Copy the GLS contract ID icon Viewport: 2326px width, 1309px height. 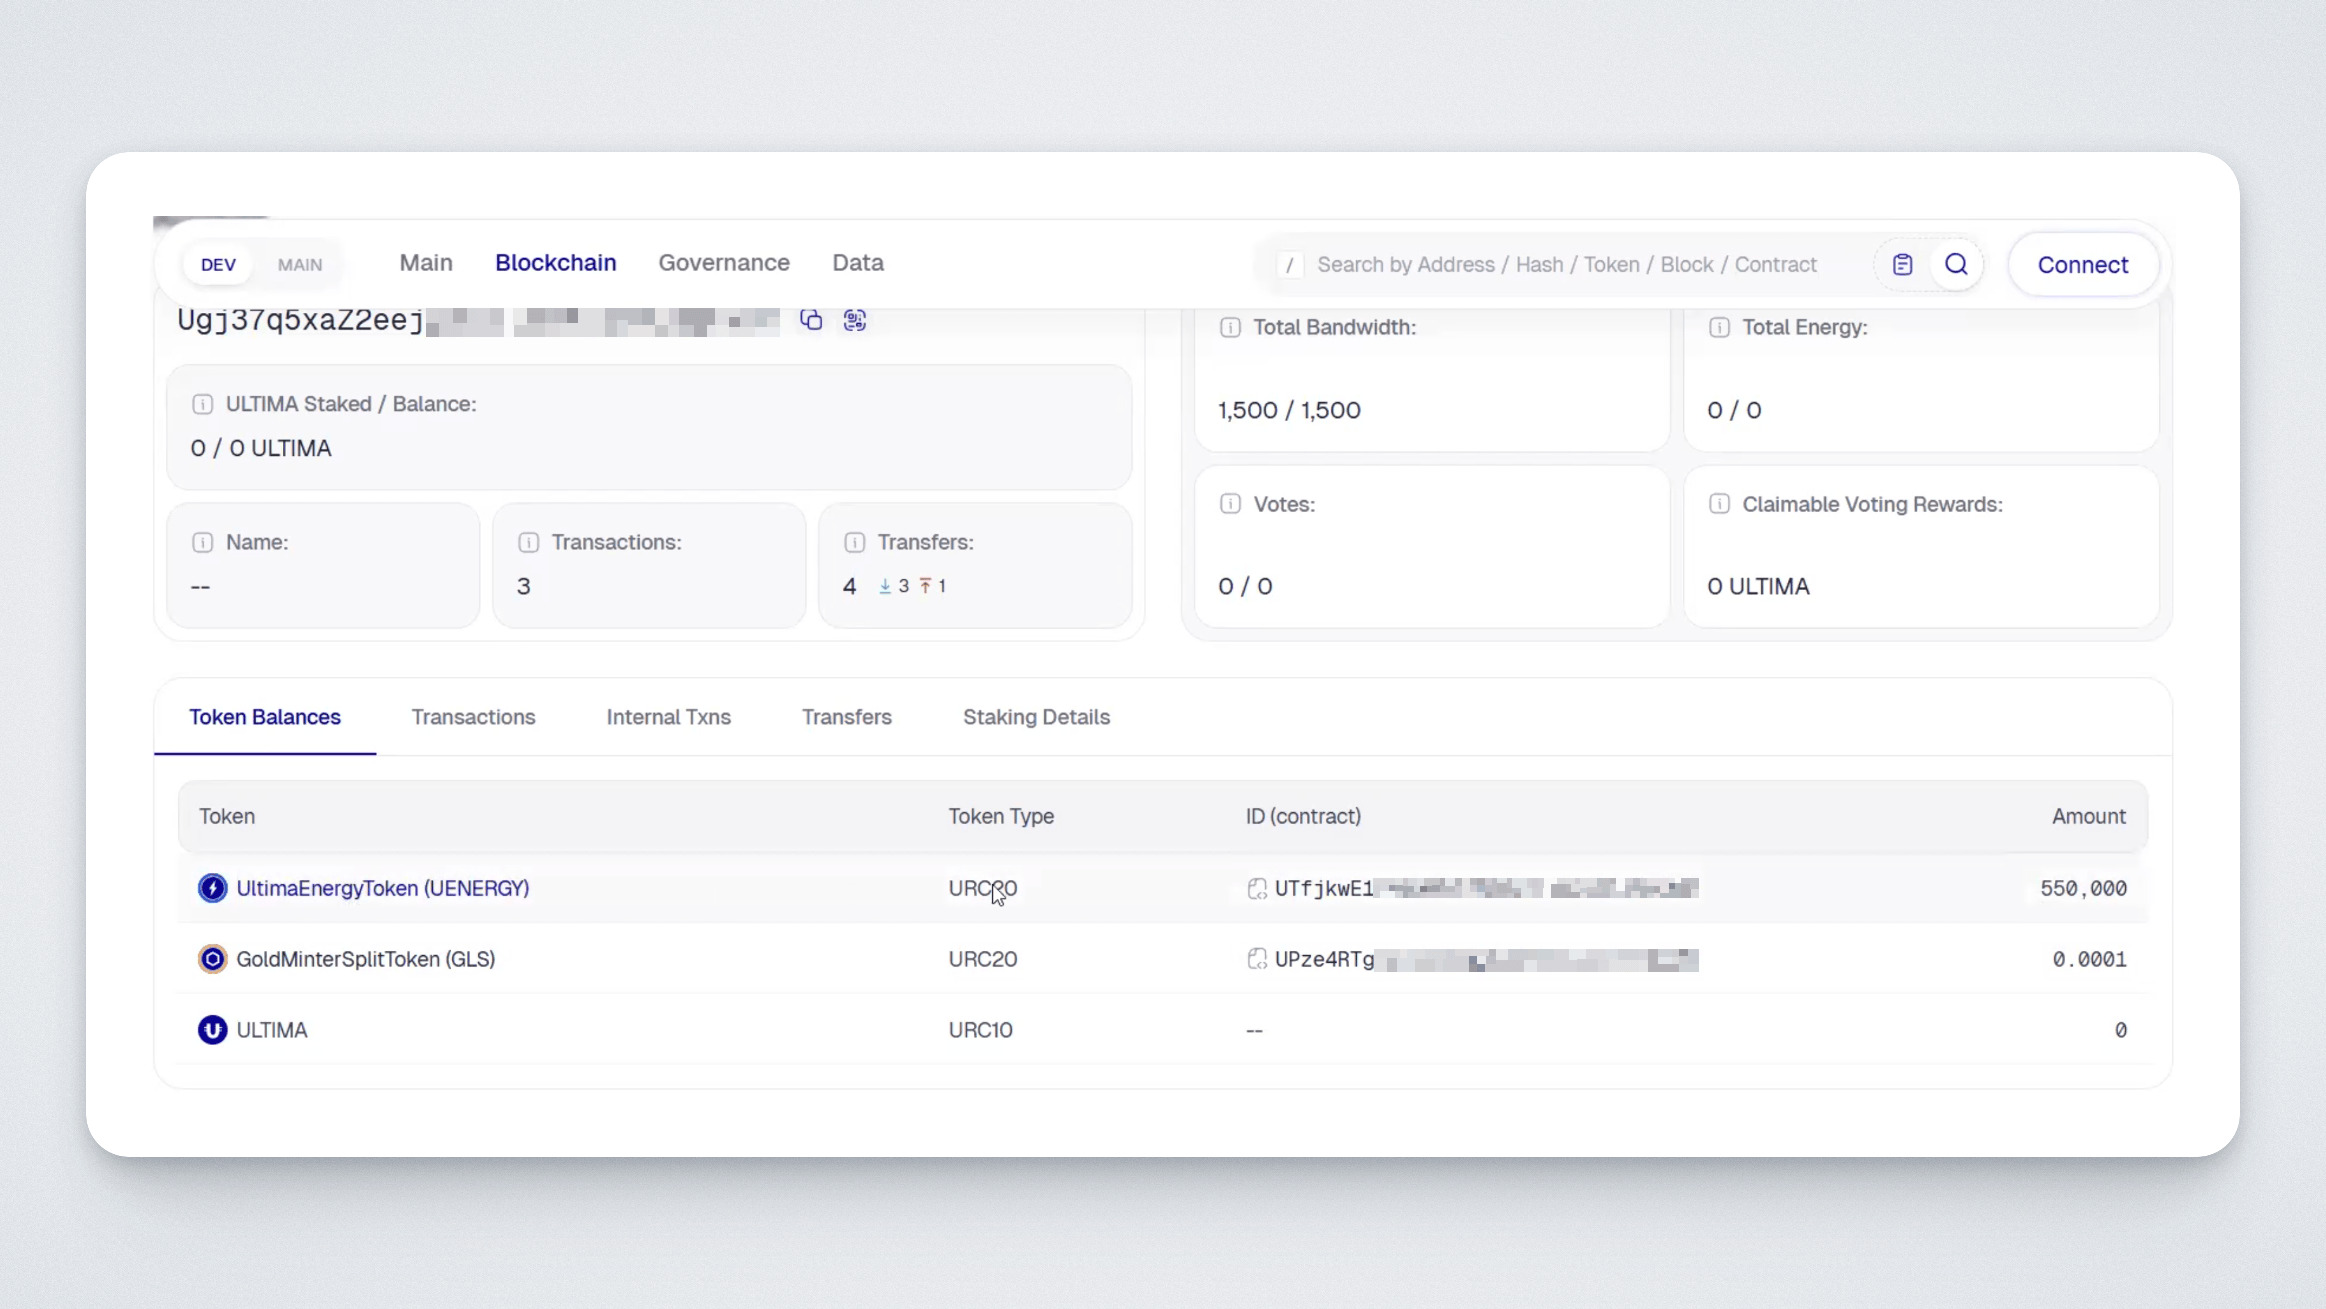pos(1256,959)
